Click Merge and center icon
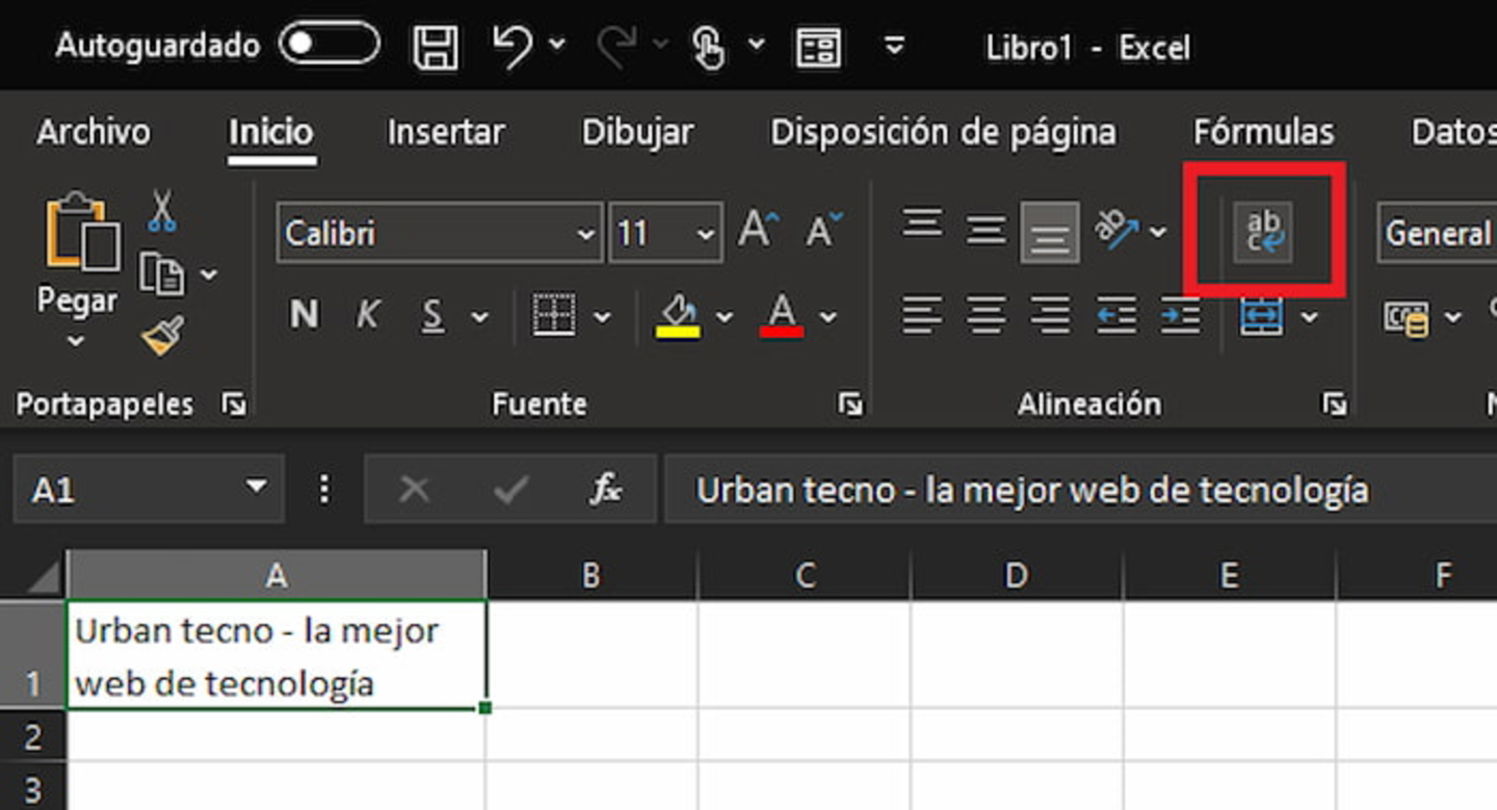Image resolution: width=1497 pixels, height=810 pixels. point(1262,316)
